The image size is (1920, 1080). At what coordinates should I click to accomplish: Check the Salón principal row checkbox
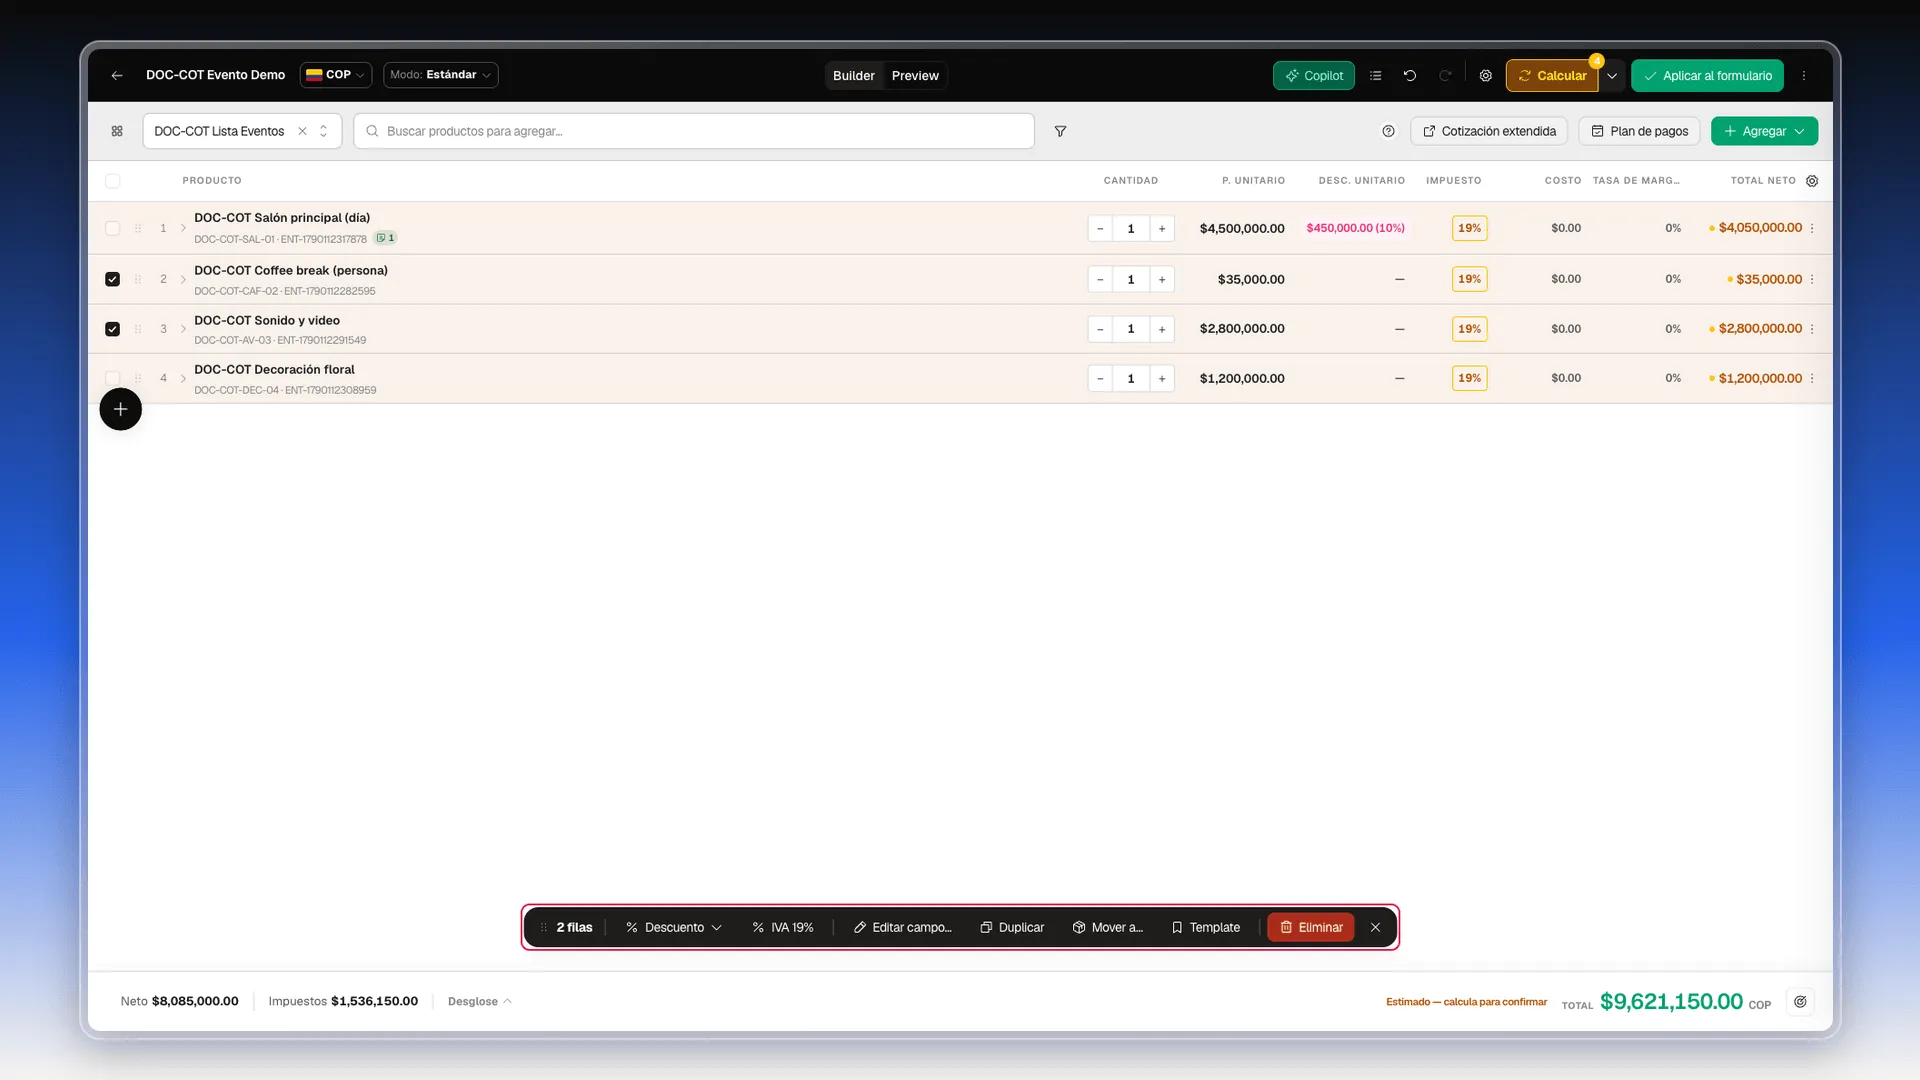pyautogui.click(x=113, y=228)
